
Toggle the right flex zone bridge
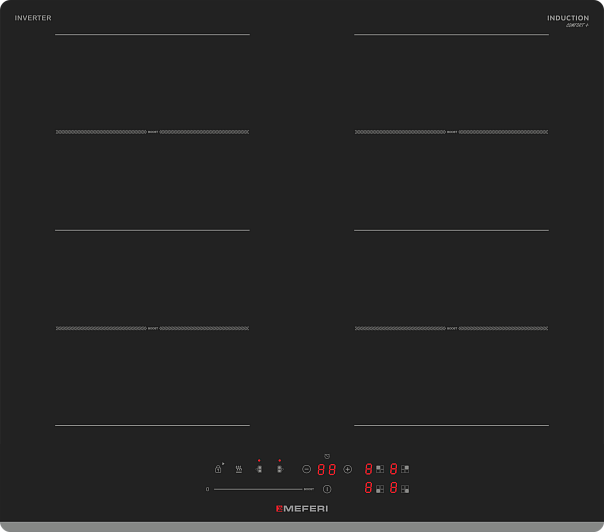click(280, 469)
